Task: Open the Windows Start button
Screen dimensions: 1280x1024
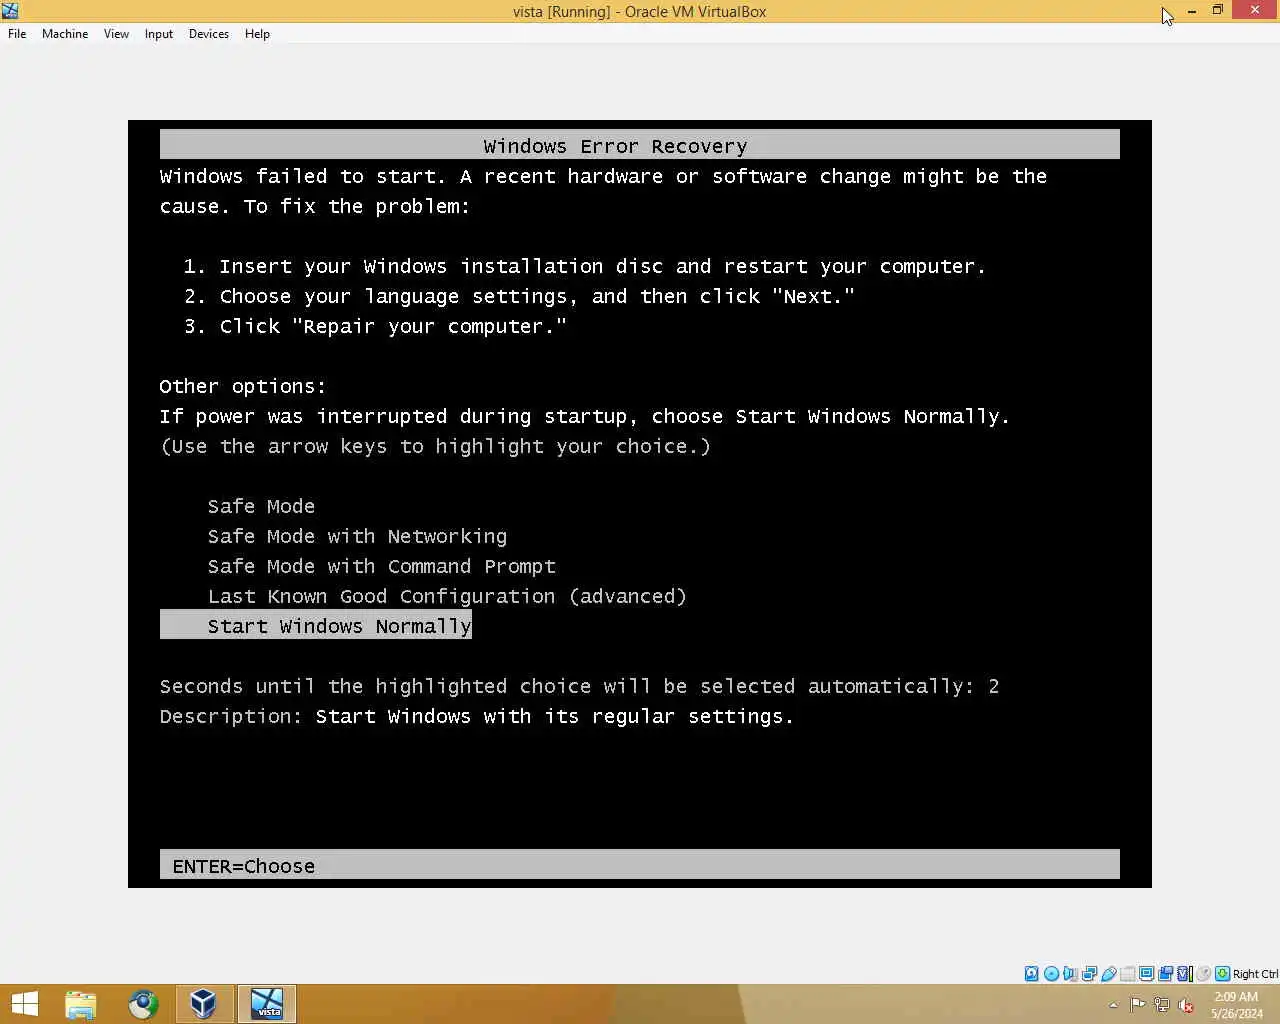Action: [24, 1004]
